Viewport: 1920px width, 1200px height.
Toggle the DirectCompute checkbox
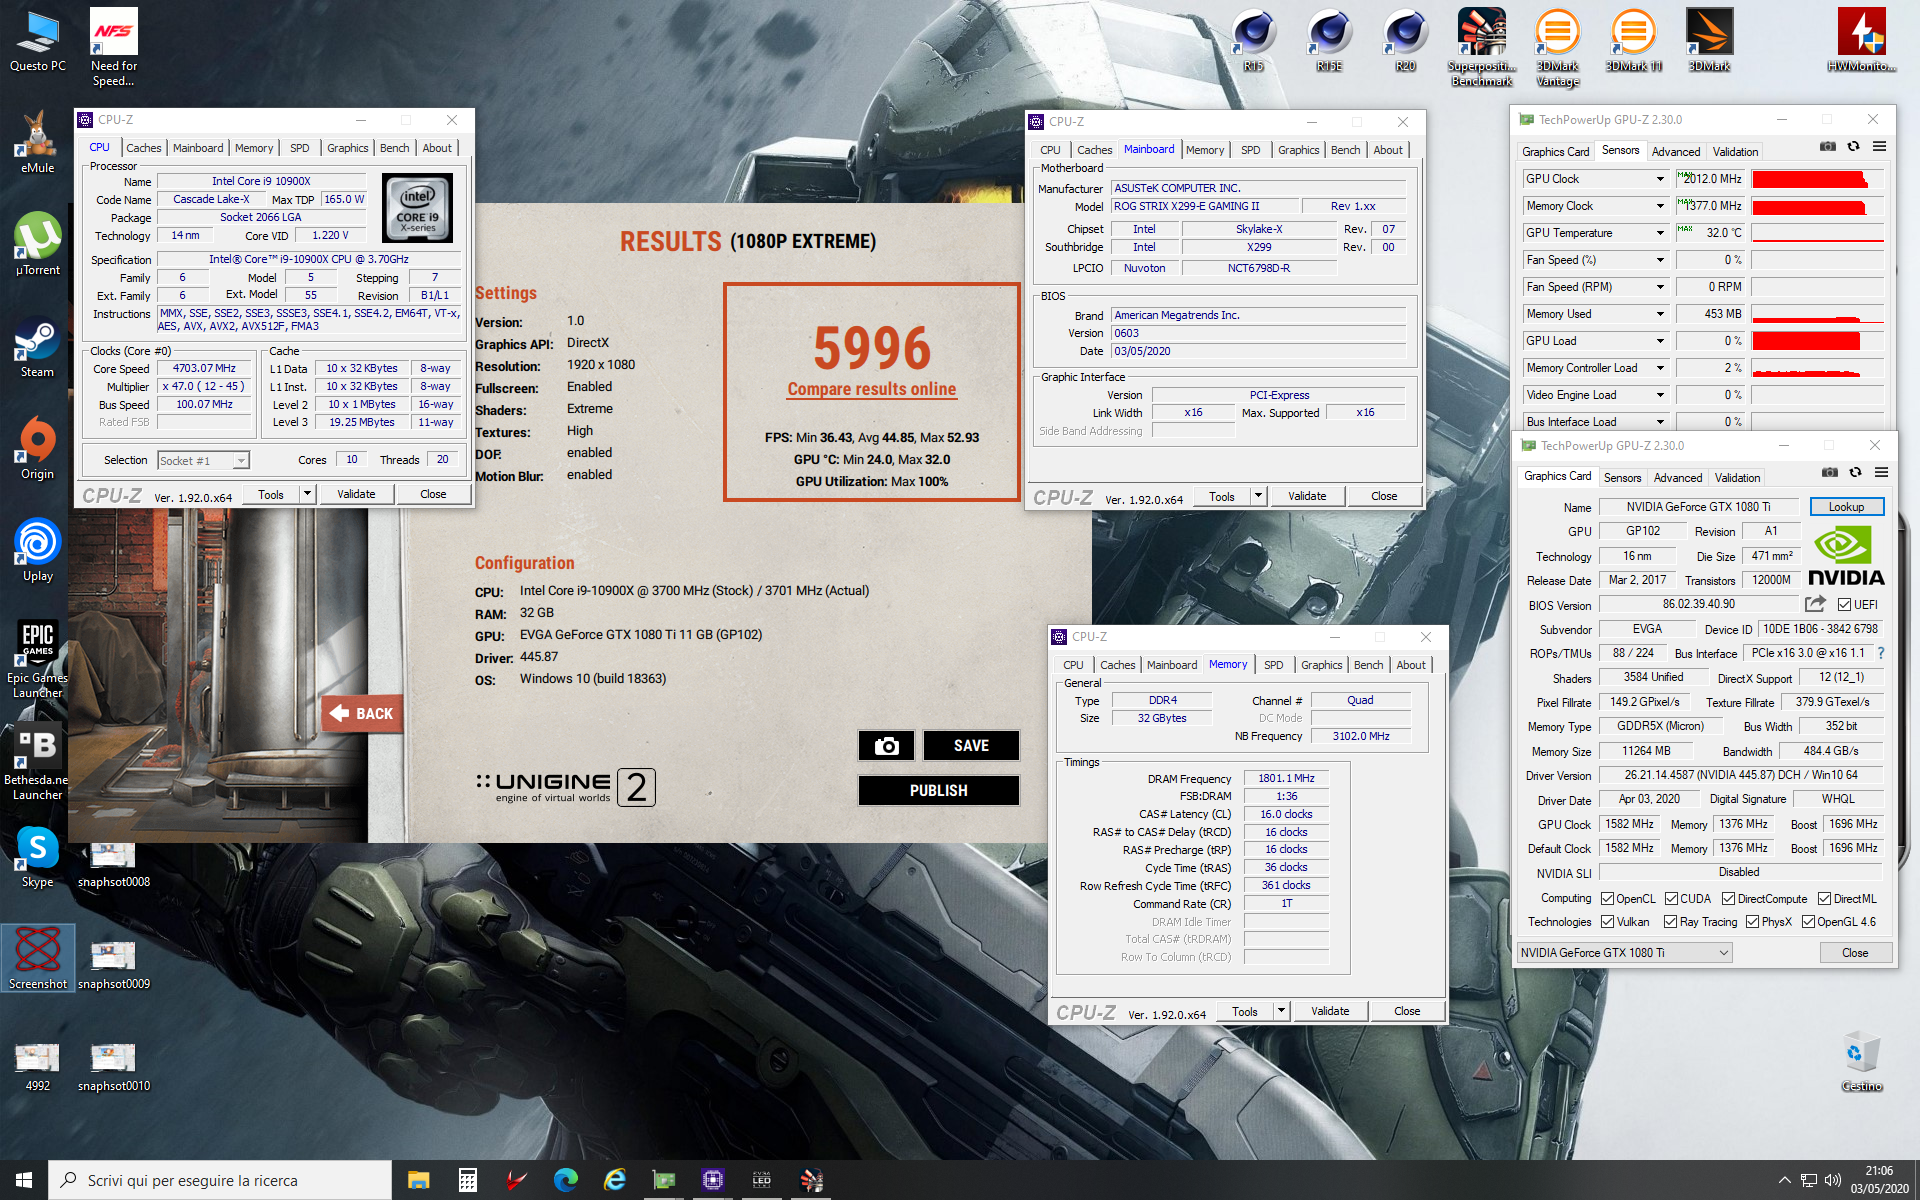coord(1728,898)
